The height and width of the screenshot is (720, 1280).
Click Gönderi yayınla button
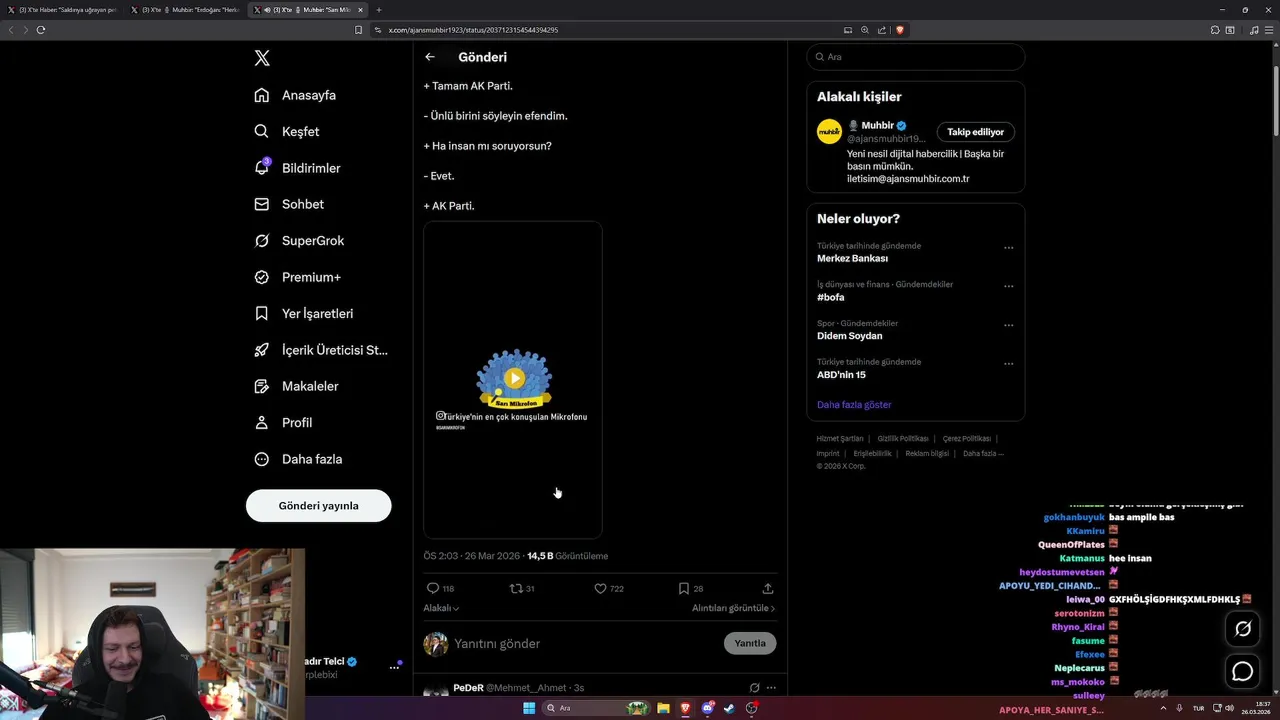[318, 505]
